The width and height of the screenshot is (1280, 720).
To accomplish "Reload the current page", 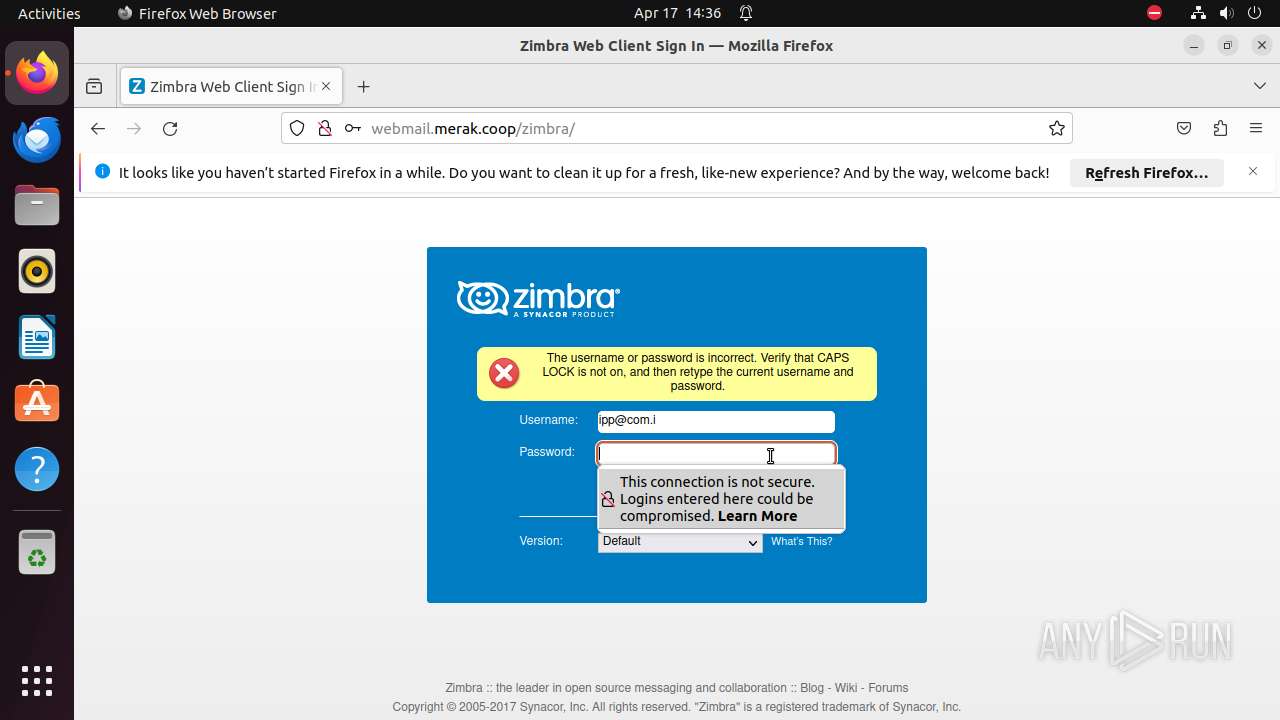I will pyautogui.click(x=170, y=128).
